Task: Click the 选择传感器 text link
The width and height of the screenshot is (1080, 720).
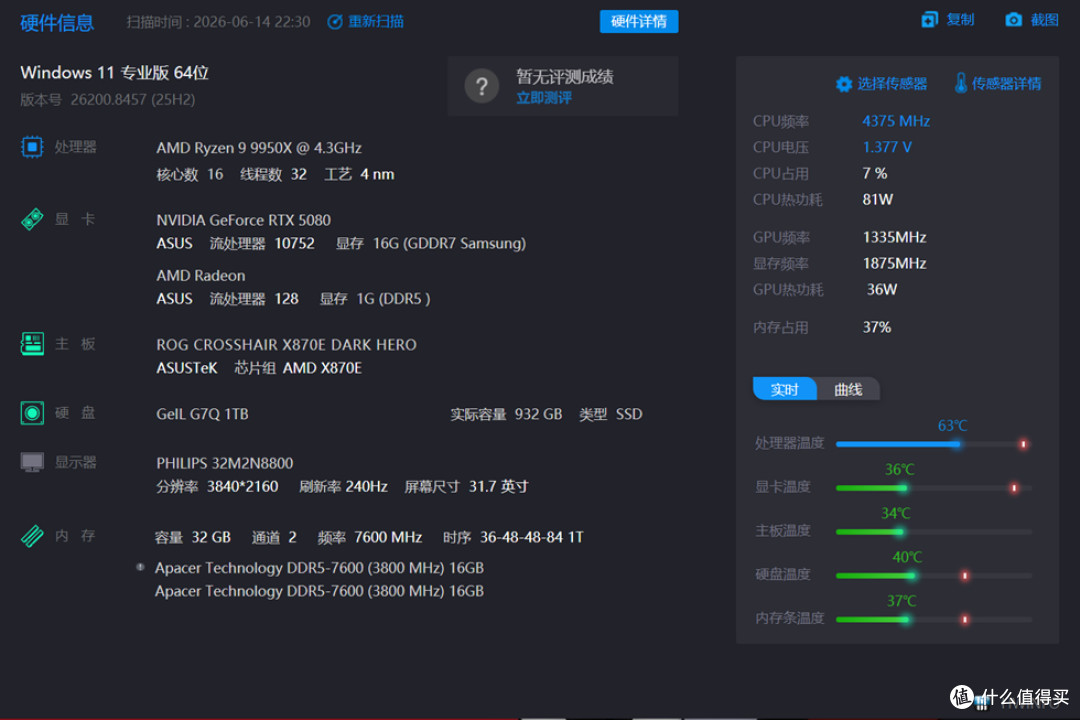Action: tap(892, 84)
